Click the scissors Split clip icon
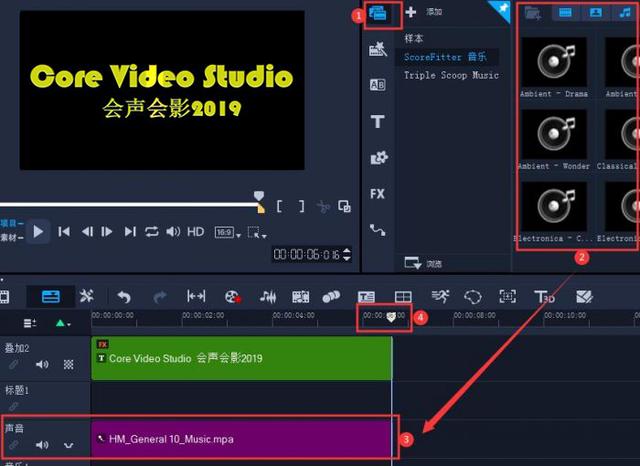The height and width of the screenshot is (466, 640). pyautogui.click(x=323, y=207)
